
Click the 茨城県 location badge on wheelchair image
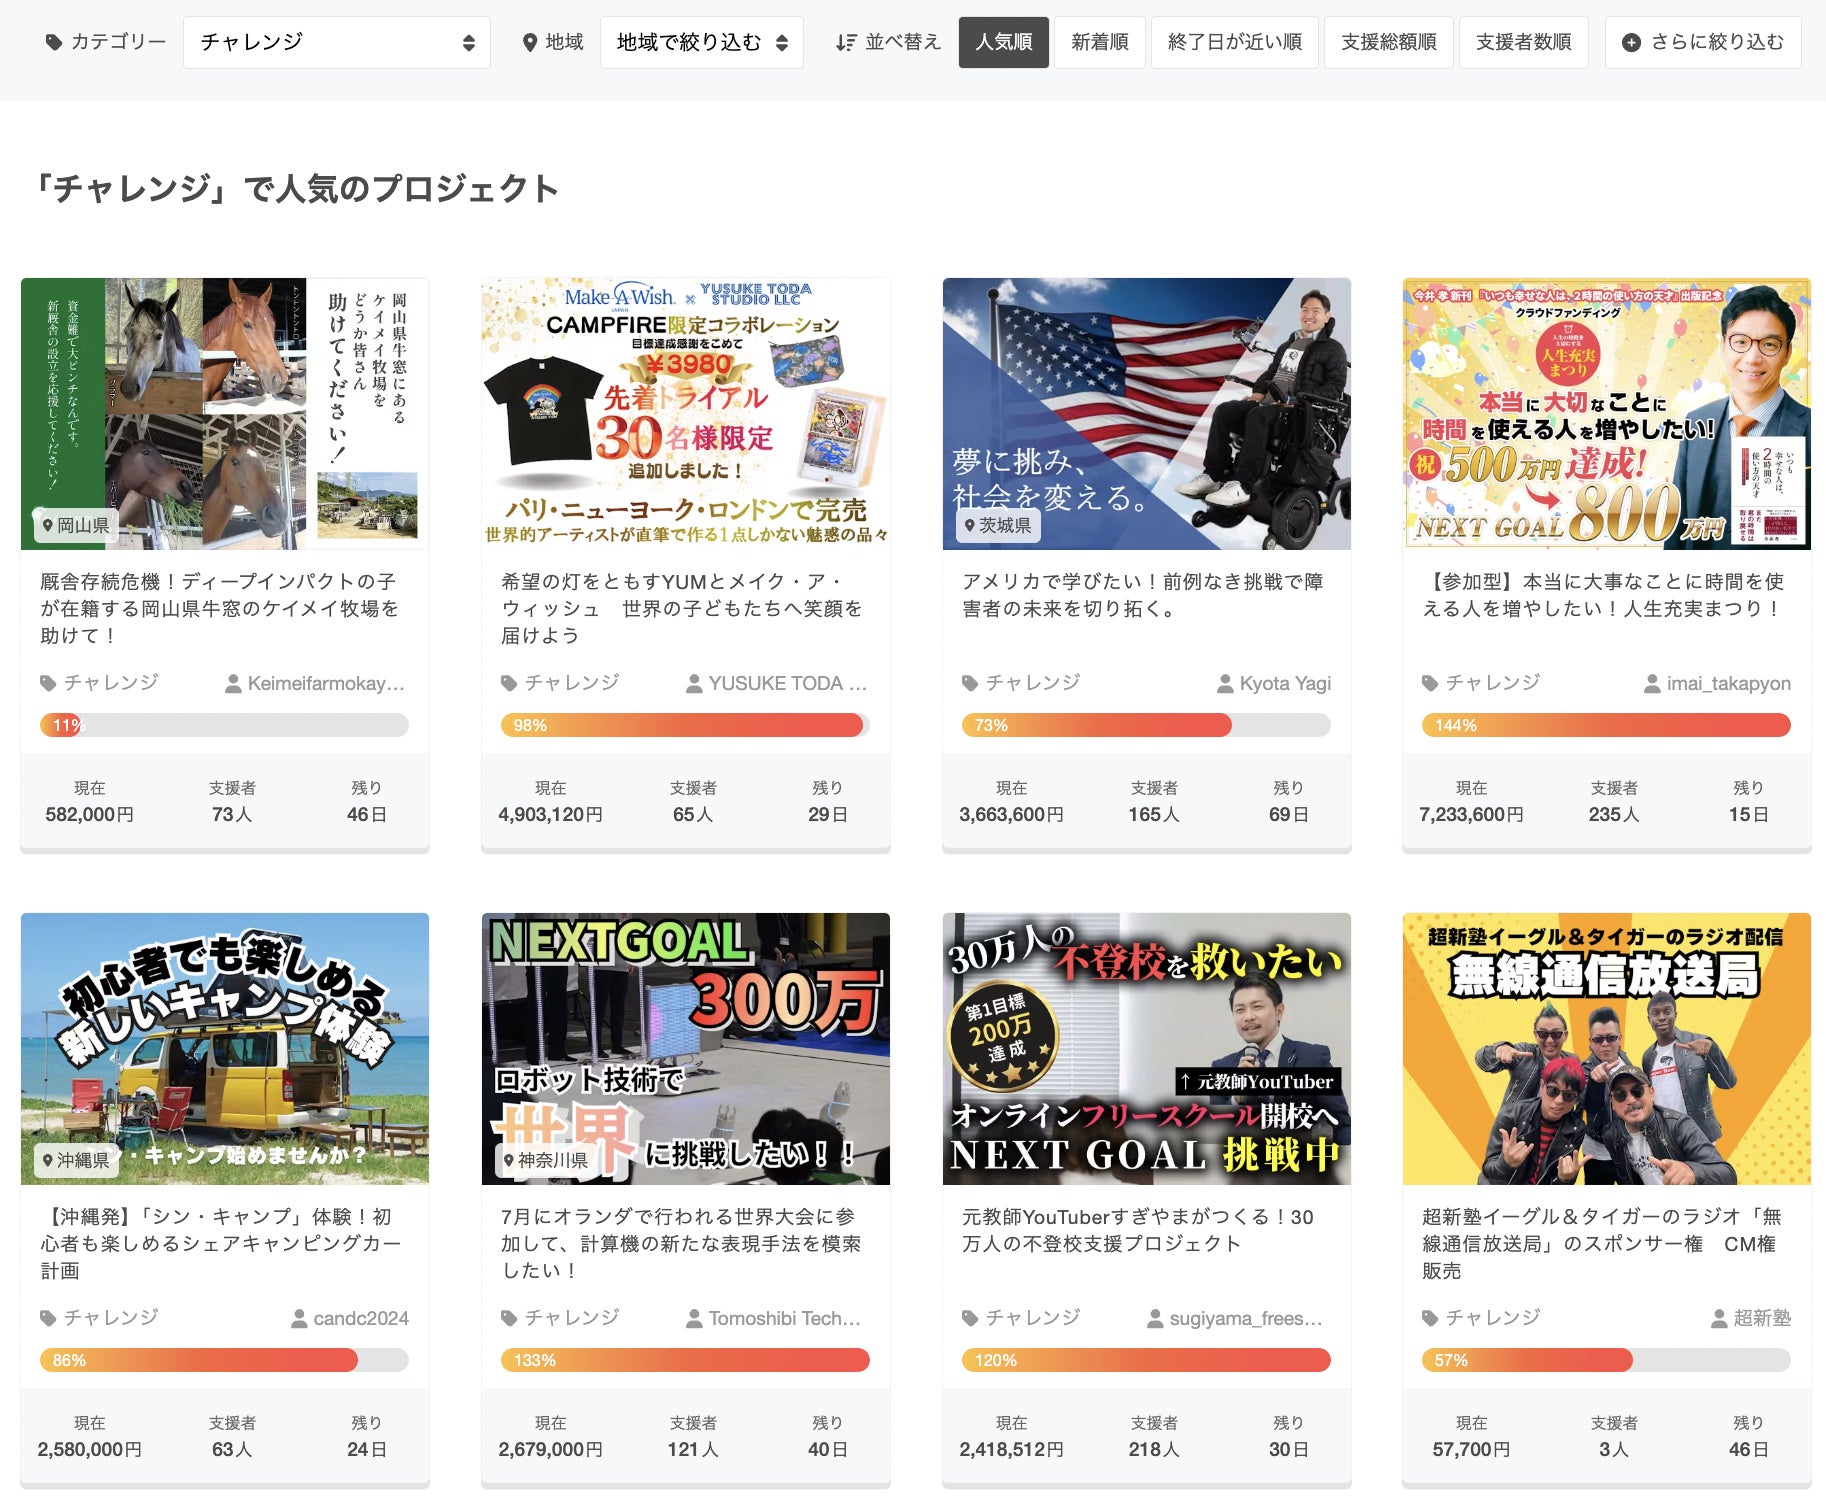997,525
